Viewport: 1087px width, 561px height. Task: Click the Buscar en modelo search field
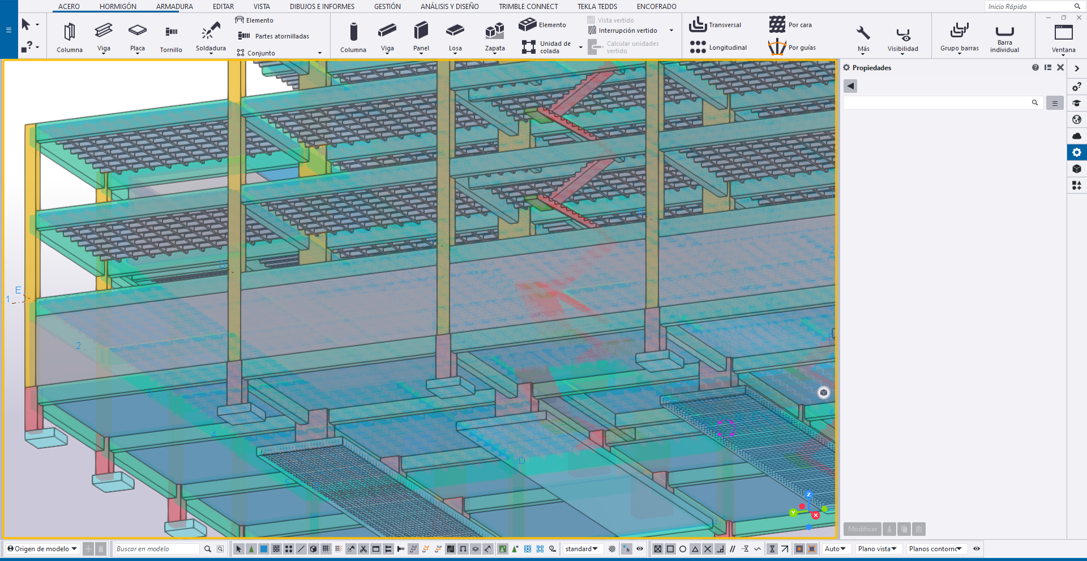[x=157, y=549]
